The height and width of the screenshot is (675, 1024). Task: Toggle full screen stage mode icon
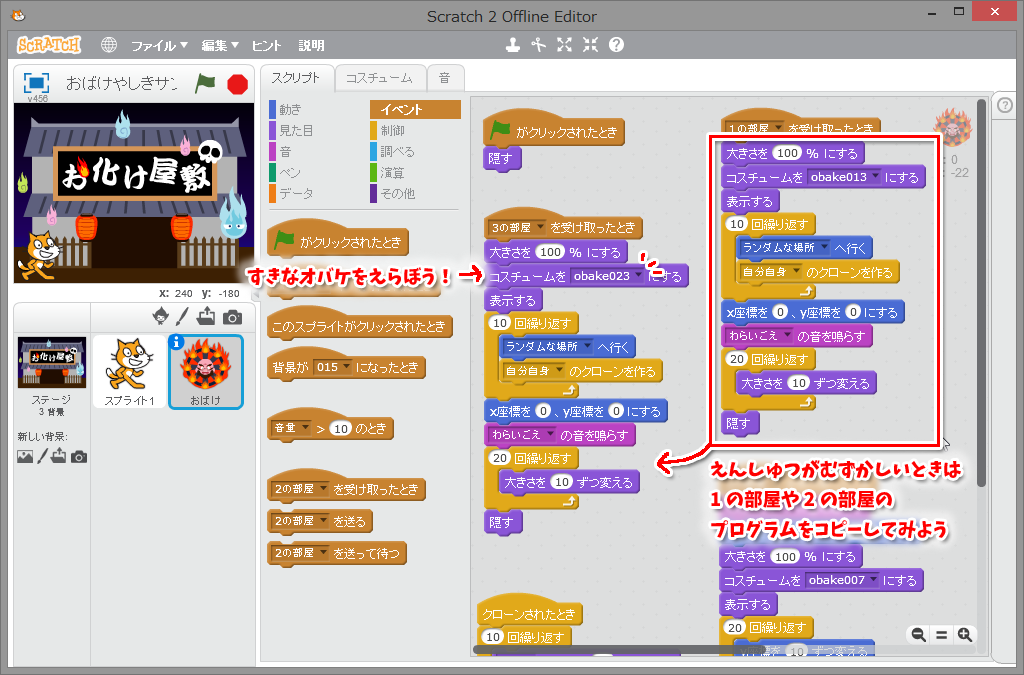click(36, 83)
